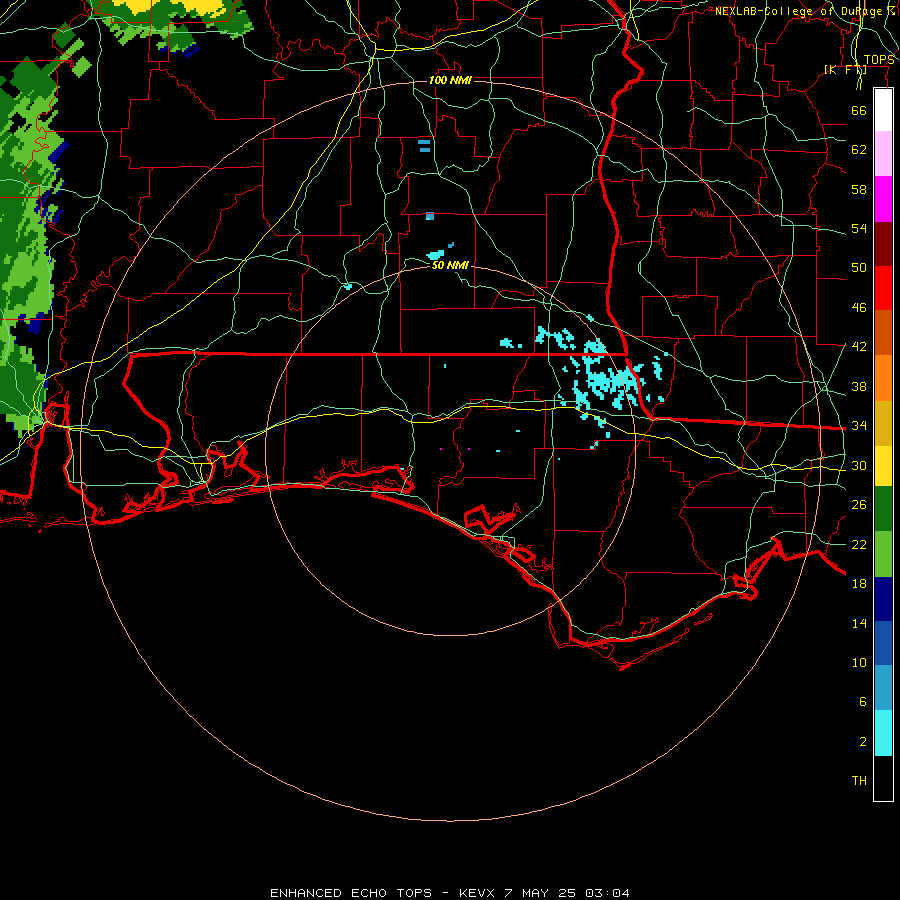Click the legend value '2'
The height and width of the screenshot is (900, 900).
click(x=862, y=742)
